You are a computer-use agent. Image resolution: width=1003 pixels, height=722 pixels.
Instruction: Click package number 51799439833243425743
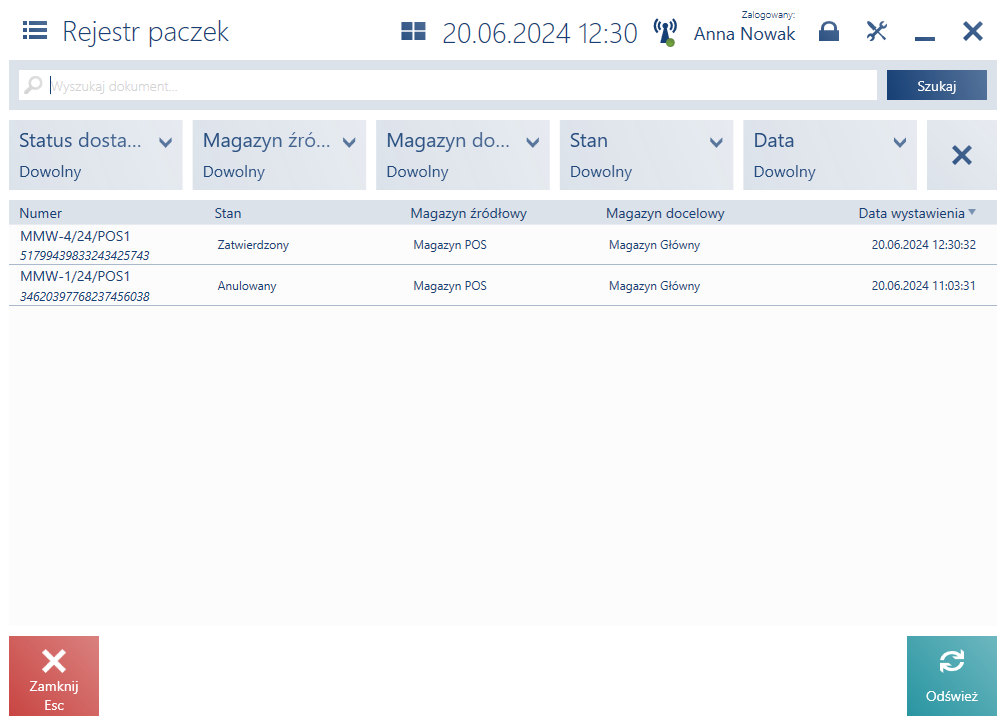tap(84, 256)
